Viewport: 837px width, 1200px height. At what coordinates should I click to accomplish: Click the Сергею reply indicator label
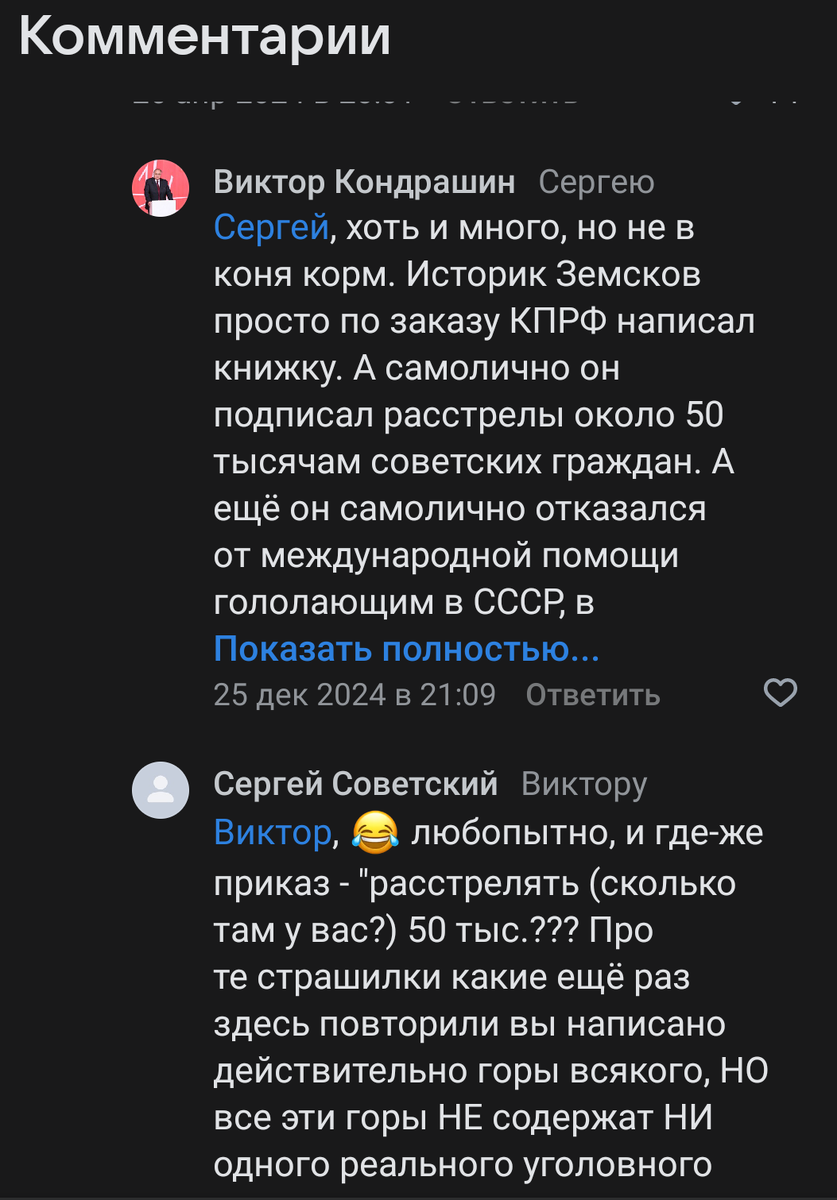point(597,183)
